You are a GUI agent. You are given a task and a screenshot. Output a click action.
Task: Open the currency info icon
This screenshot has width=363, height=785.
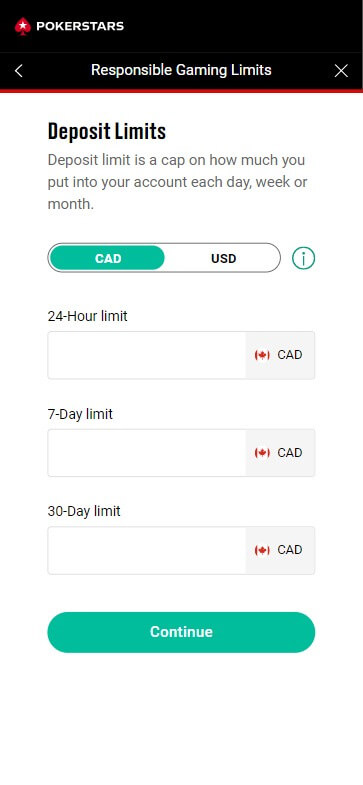point(303,258)
